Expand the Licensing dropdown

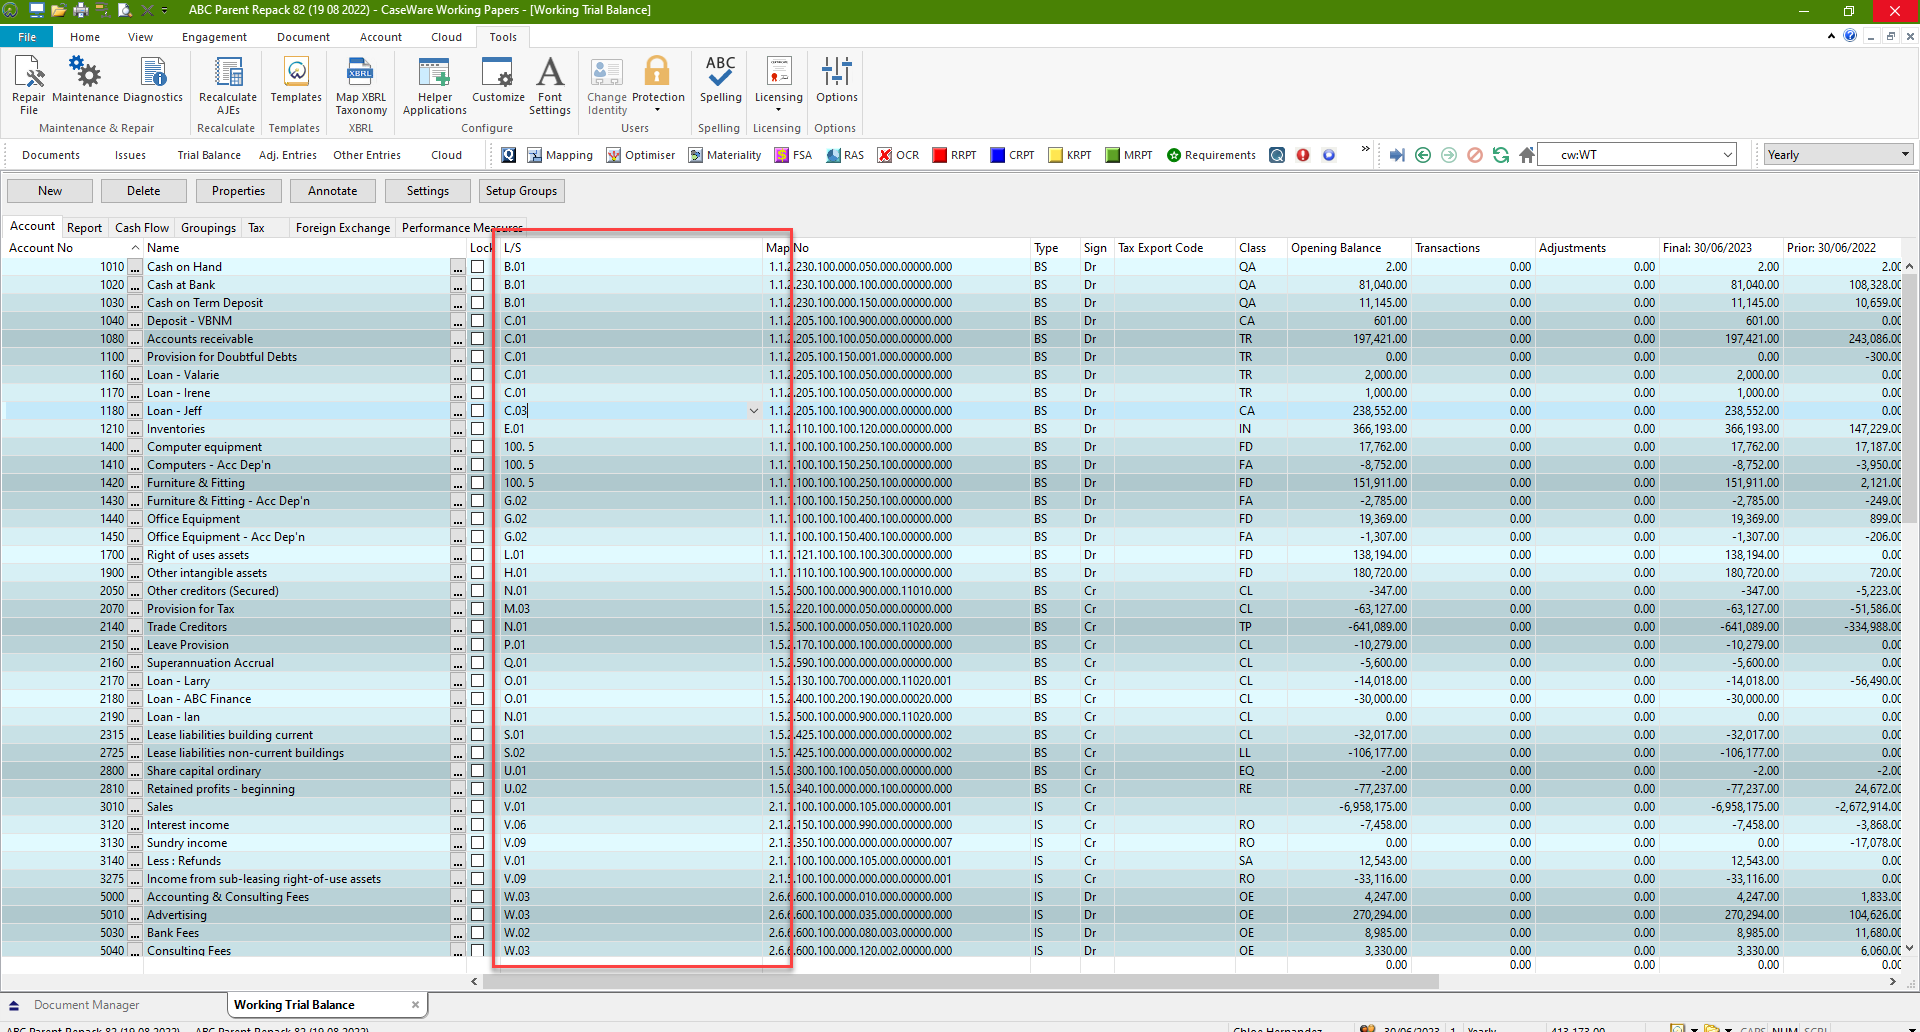tap(778, 110)
